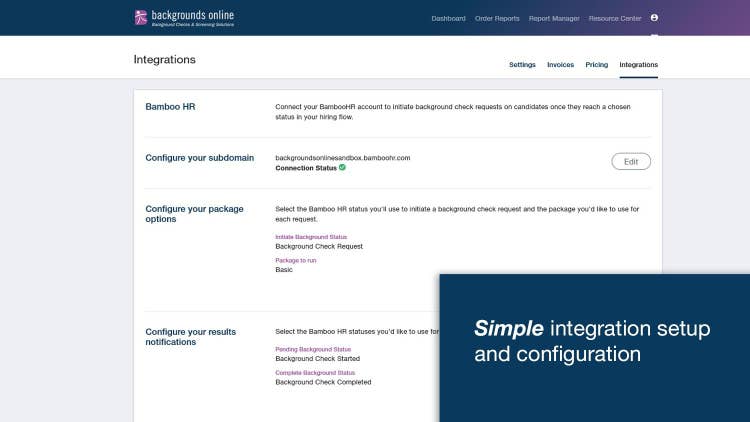Click the Edit subdomain button
Screen dimensions: 750x422
[631, 161]
